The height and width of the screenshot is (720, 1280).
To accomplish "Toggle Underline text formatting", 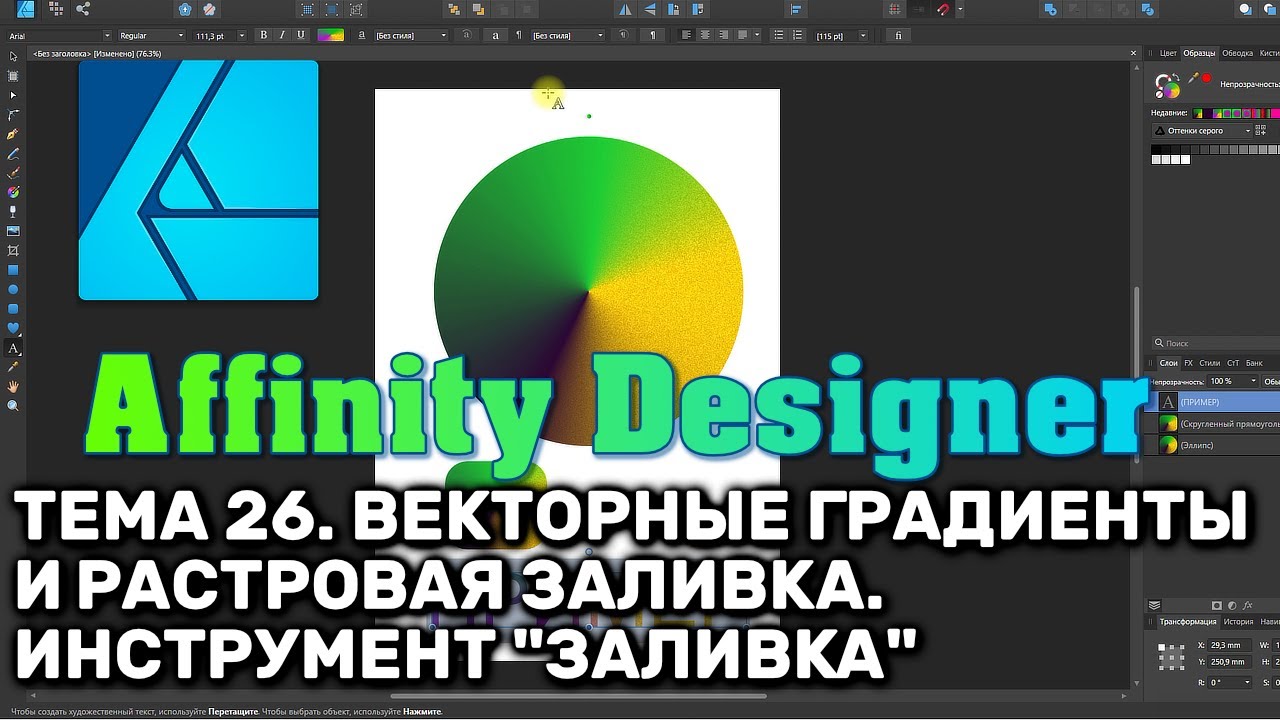I will coord(300,35).
